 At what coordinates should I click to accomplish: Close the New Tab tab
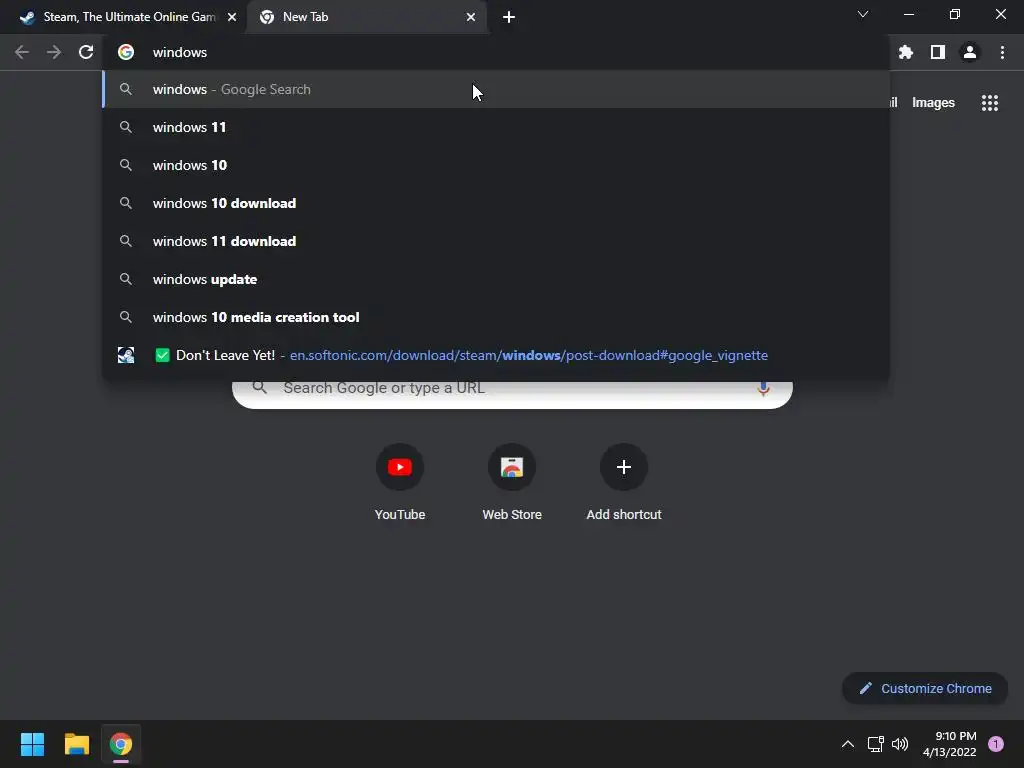click(471, 17)
